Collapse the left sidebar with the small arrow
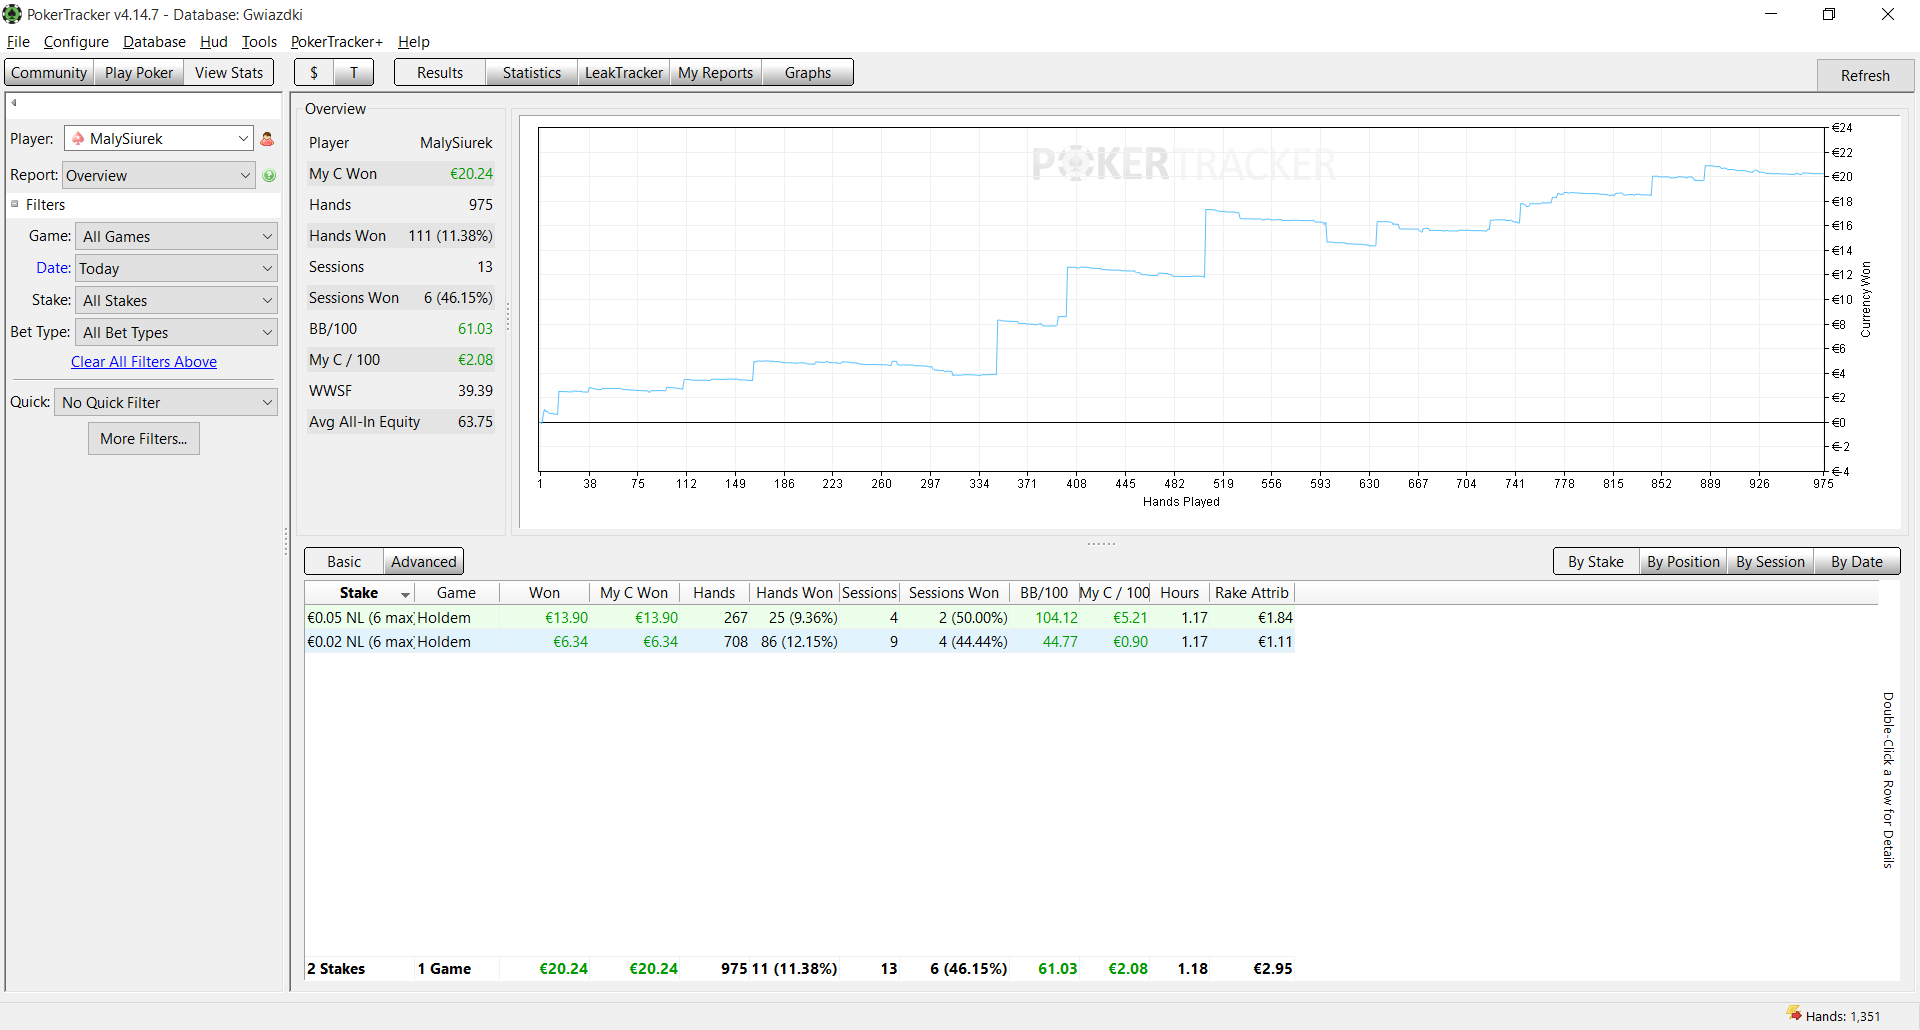Screen dimensions: 1920x1030 [14, 103]
